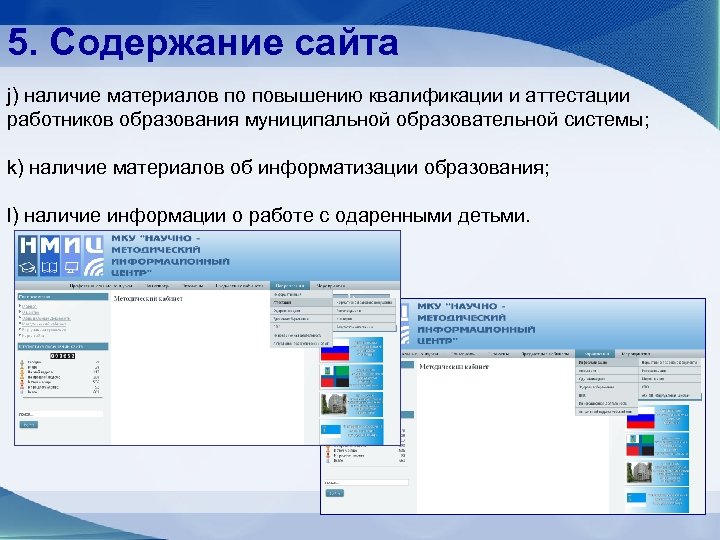Open the nav item right of the active tab, right screenshot
The image size is (720, 540).
636,354
